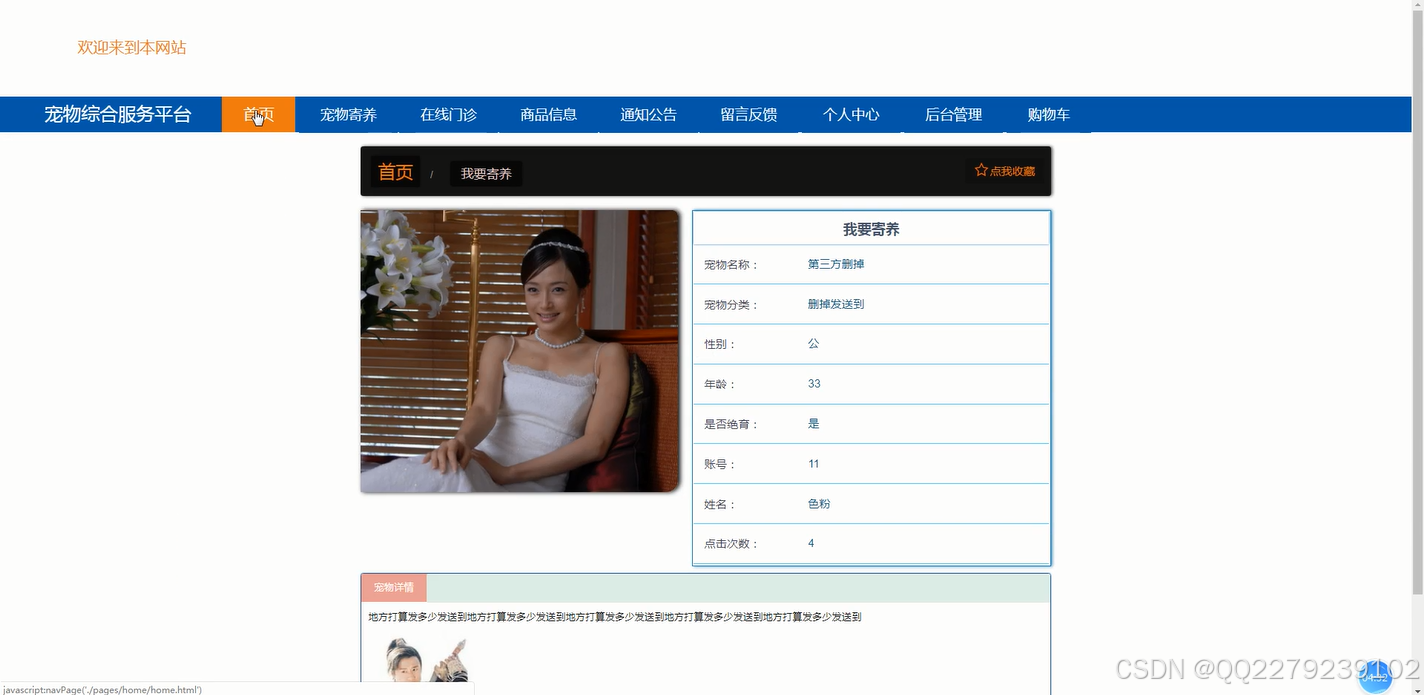The image size is (1424, 695).
Task: Click the 删掉发送到 category link
Action: click(835, 303)
